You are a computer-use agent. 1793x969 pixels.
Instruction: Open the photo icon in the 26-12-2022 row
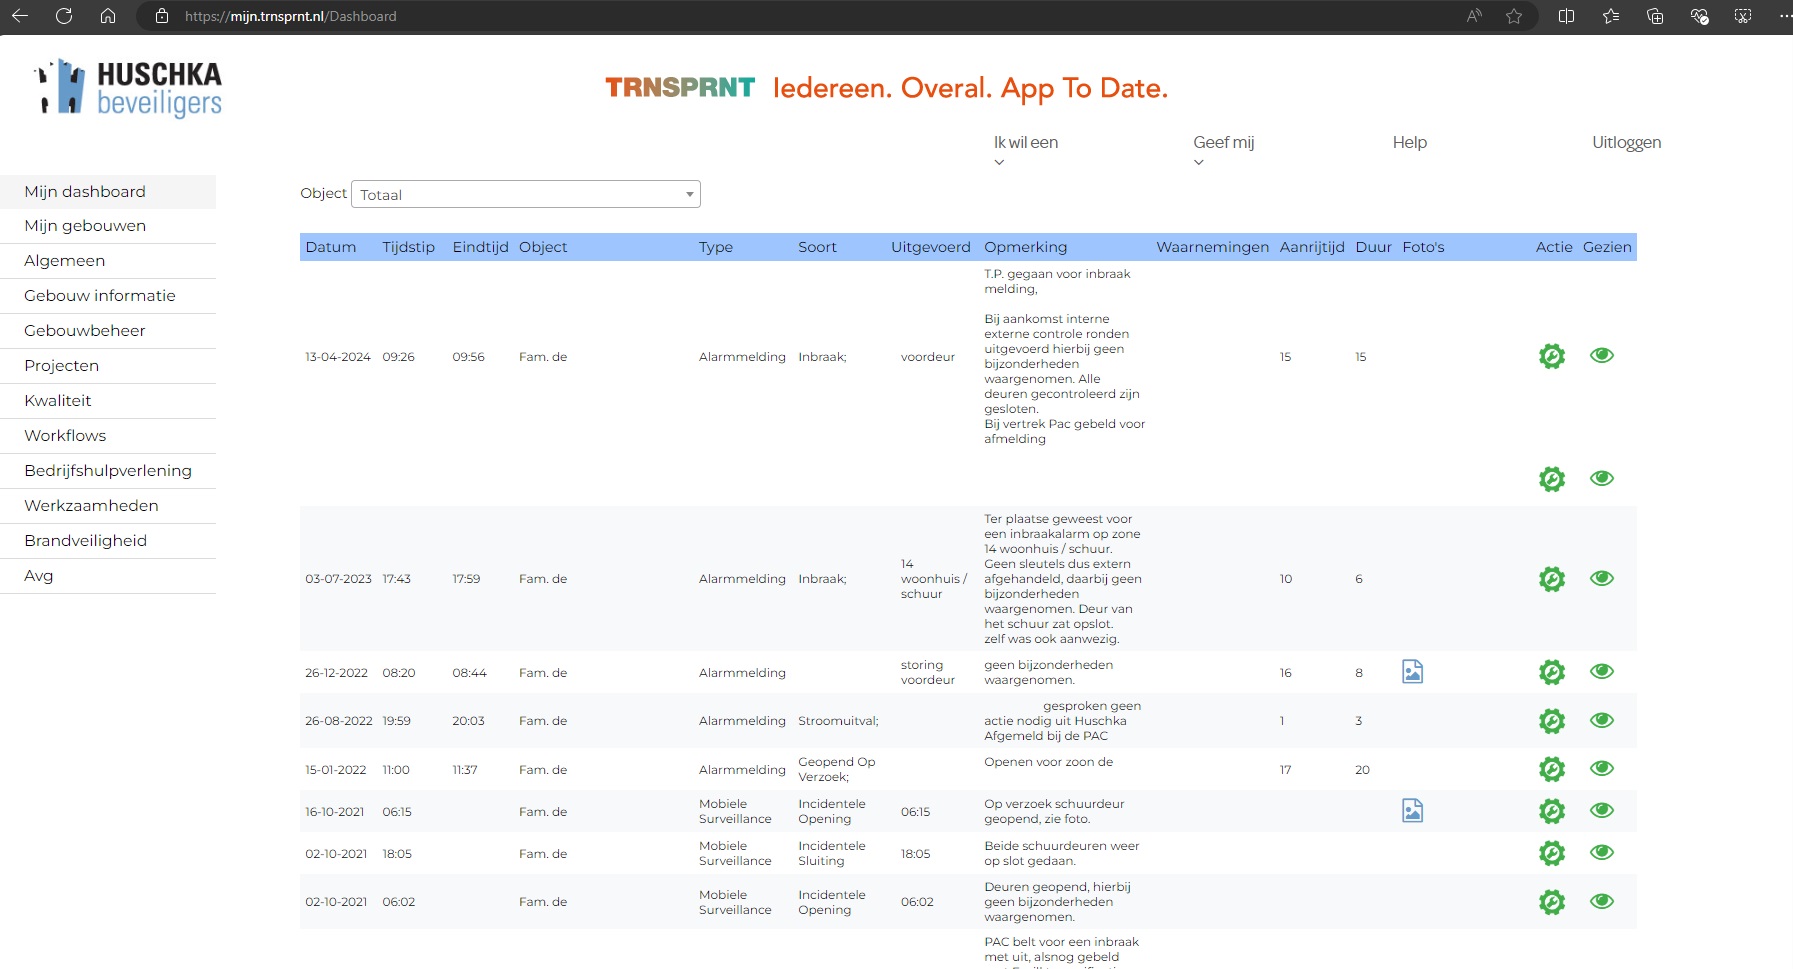pos(1412,671)
